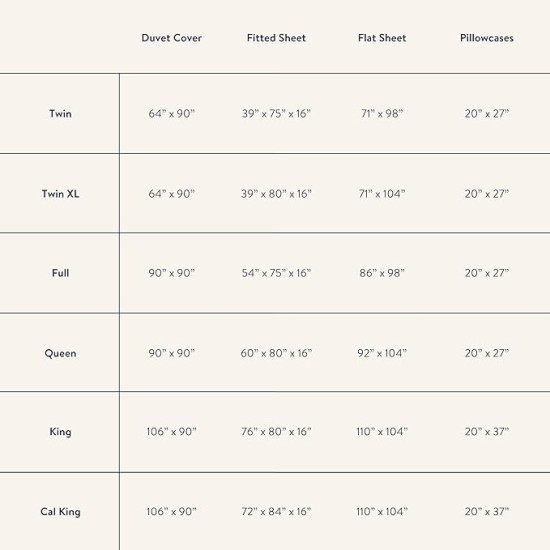Select the Twin row label
Screen dimensions: 550x550
pos(60,114)
